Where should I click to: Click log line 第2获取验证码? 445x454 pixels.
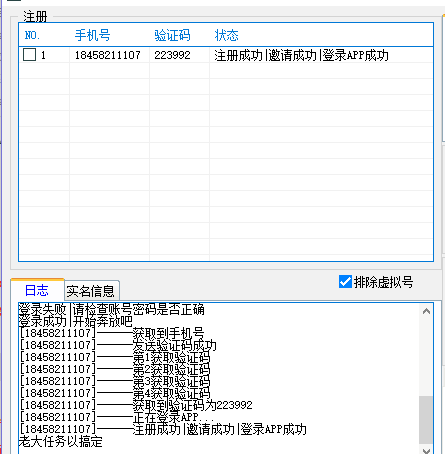click(115, 369)
